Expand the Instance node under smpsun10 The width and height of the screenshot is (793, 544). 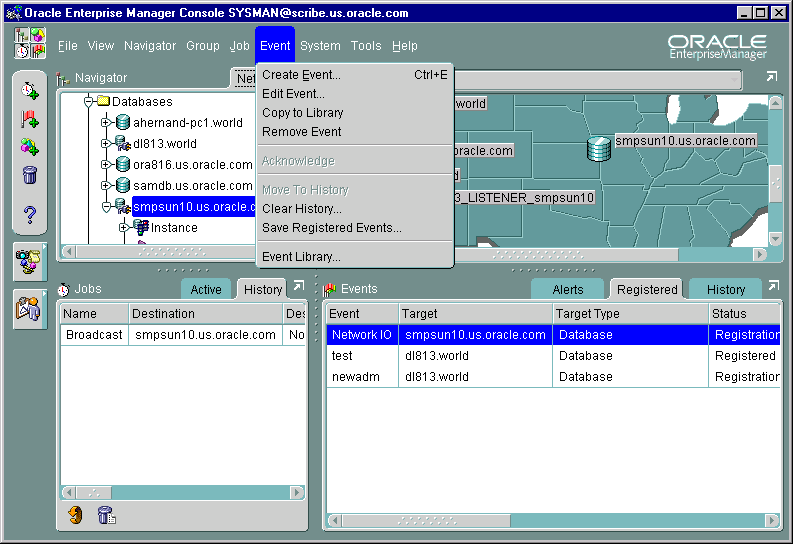[123, 228]
